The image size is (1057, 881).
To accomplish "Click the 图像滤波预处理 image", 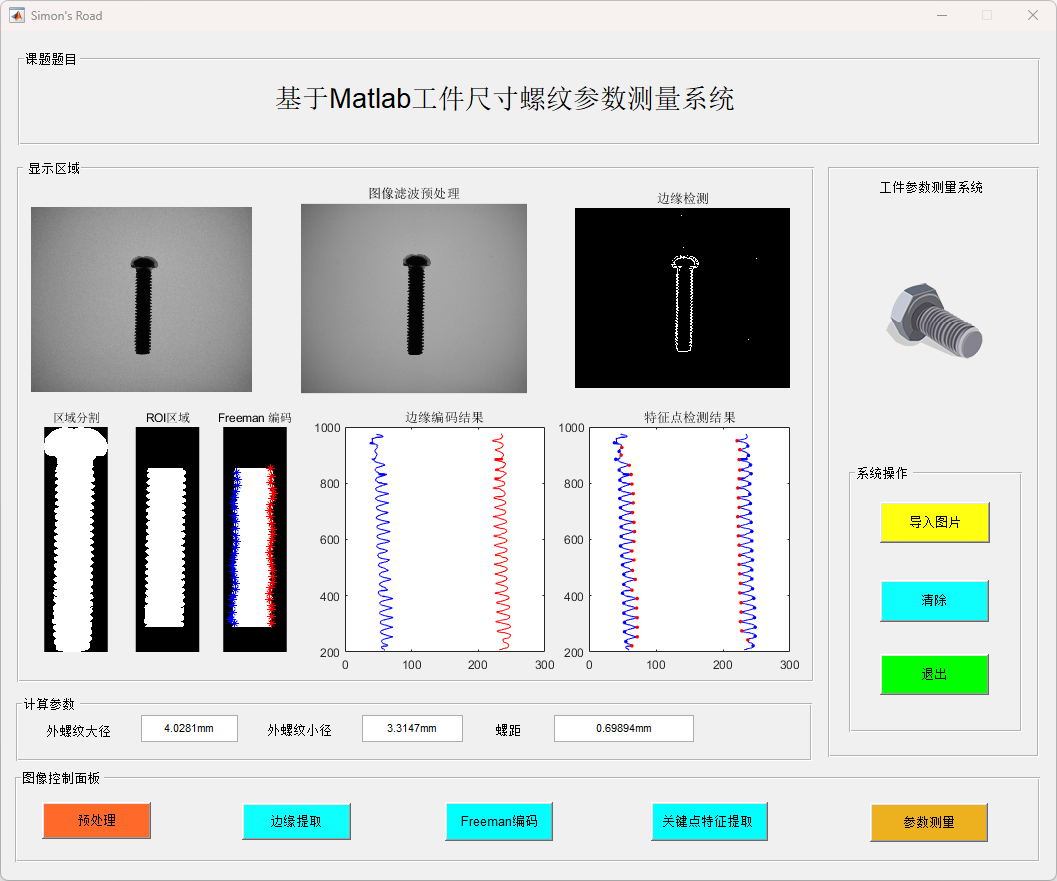I will (x=413, y=298).
